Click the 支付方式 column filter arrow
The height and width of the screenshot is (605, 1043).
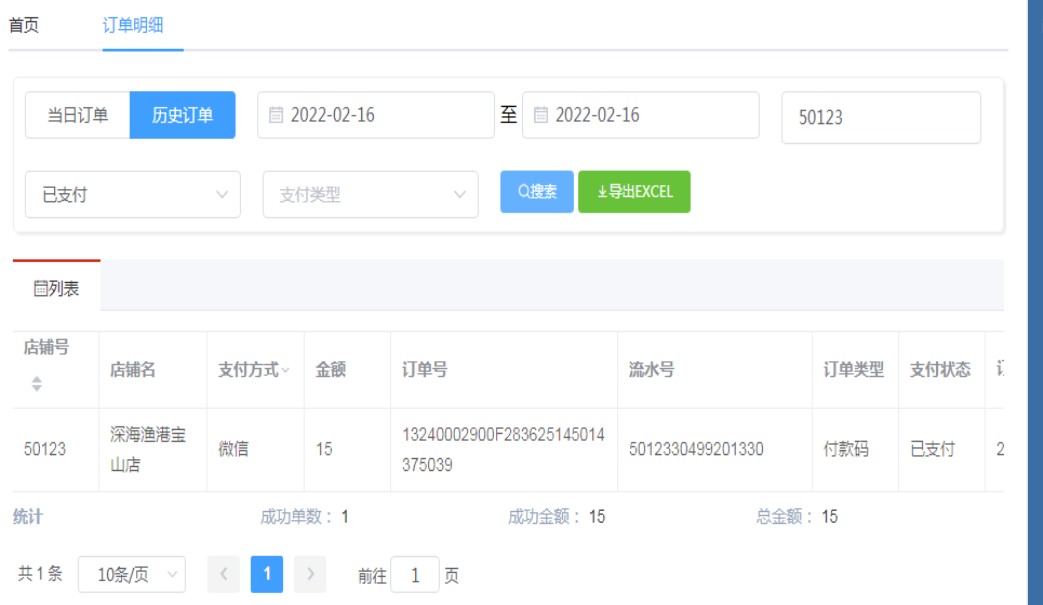click(x=286, y=370)
